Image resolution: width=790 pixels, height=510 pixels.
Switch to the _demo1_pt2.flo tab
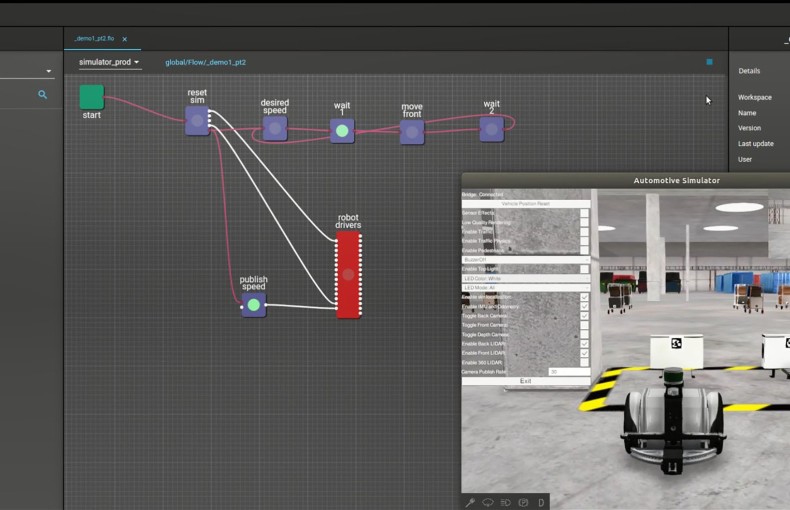[95, 39]
